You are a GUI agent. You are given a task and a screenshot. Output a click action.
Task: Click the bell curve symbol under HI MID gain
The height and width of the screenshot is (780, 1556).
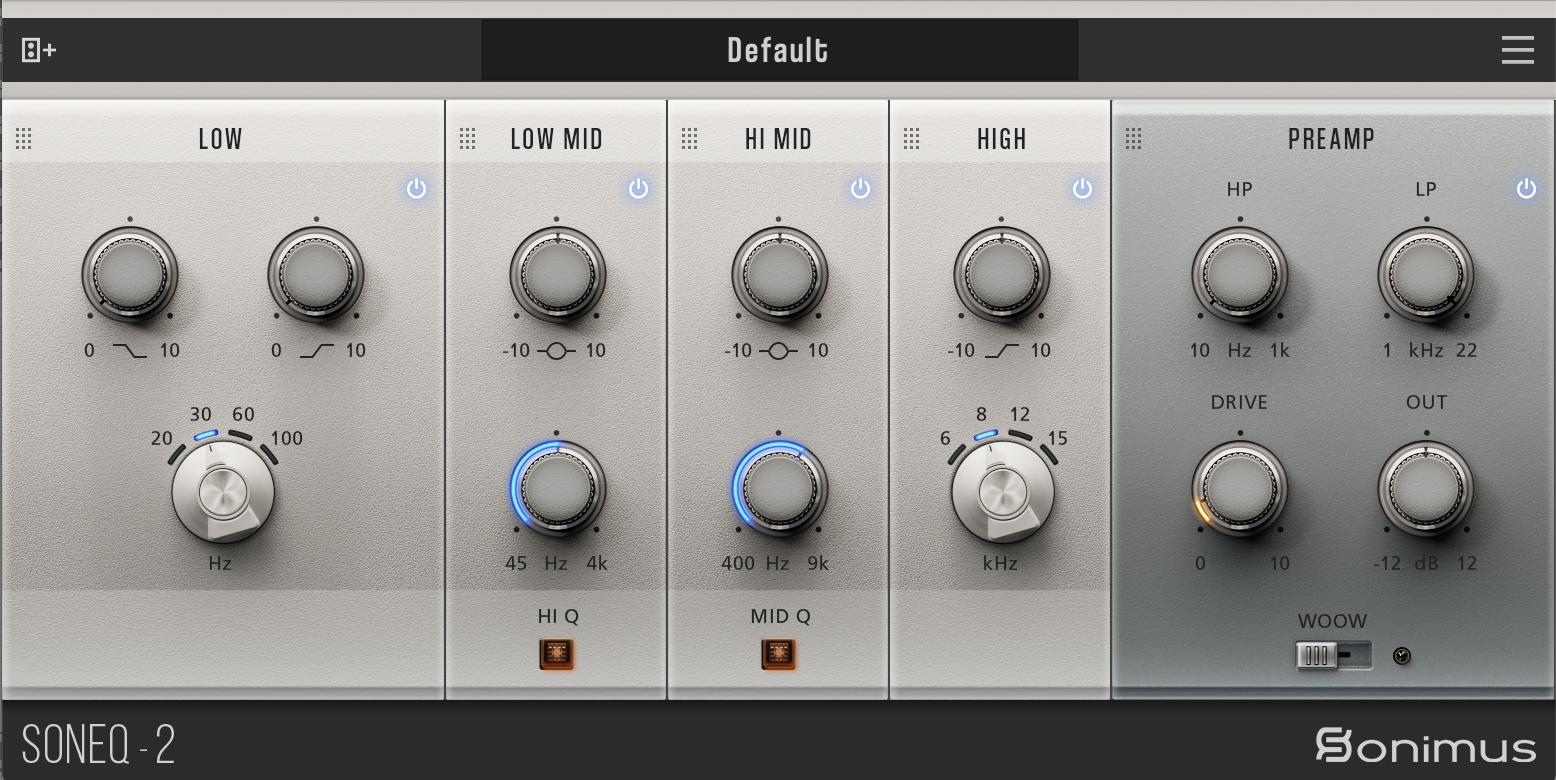pyautogui.click(x=779, y=350)
